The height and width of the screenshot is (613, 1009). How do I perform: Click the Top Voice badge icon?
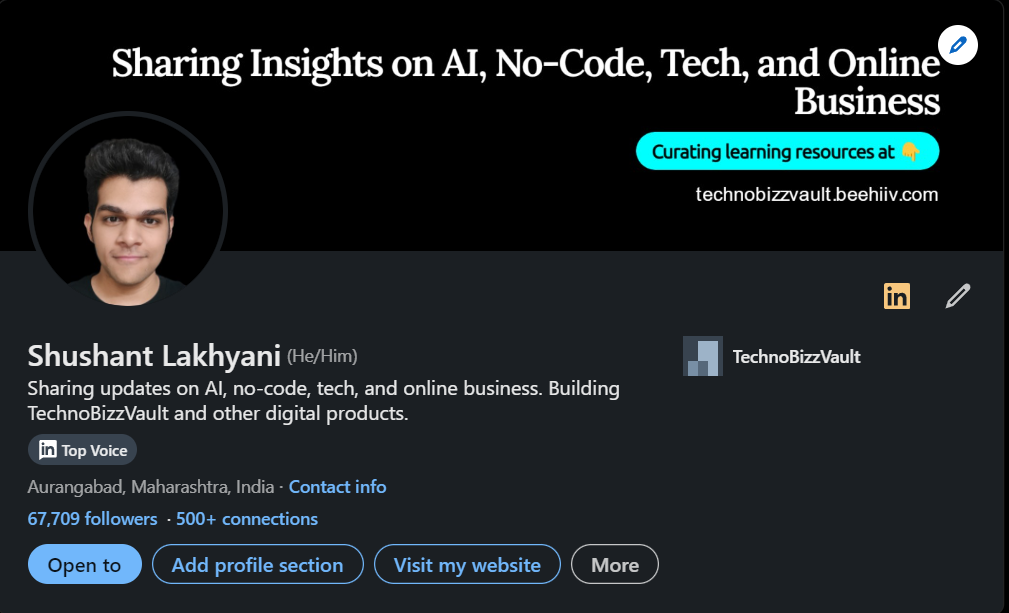coord(81,449)
